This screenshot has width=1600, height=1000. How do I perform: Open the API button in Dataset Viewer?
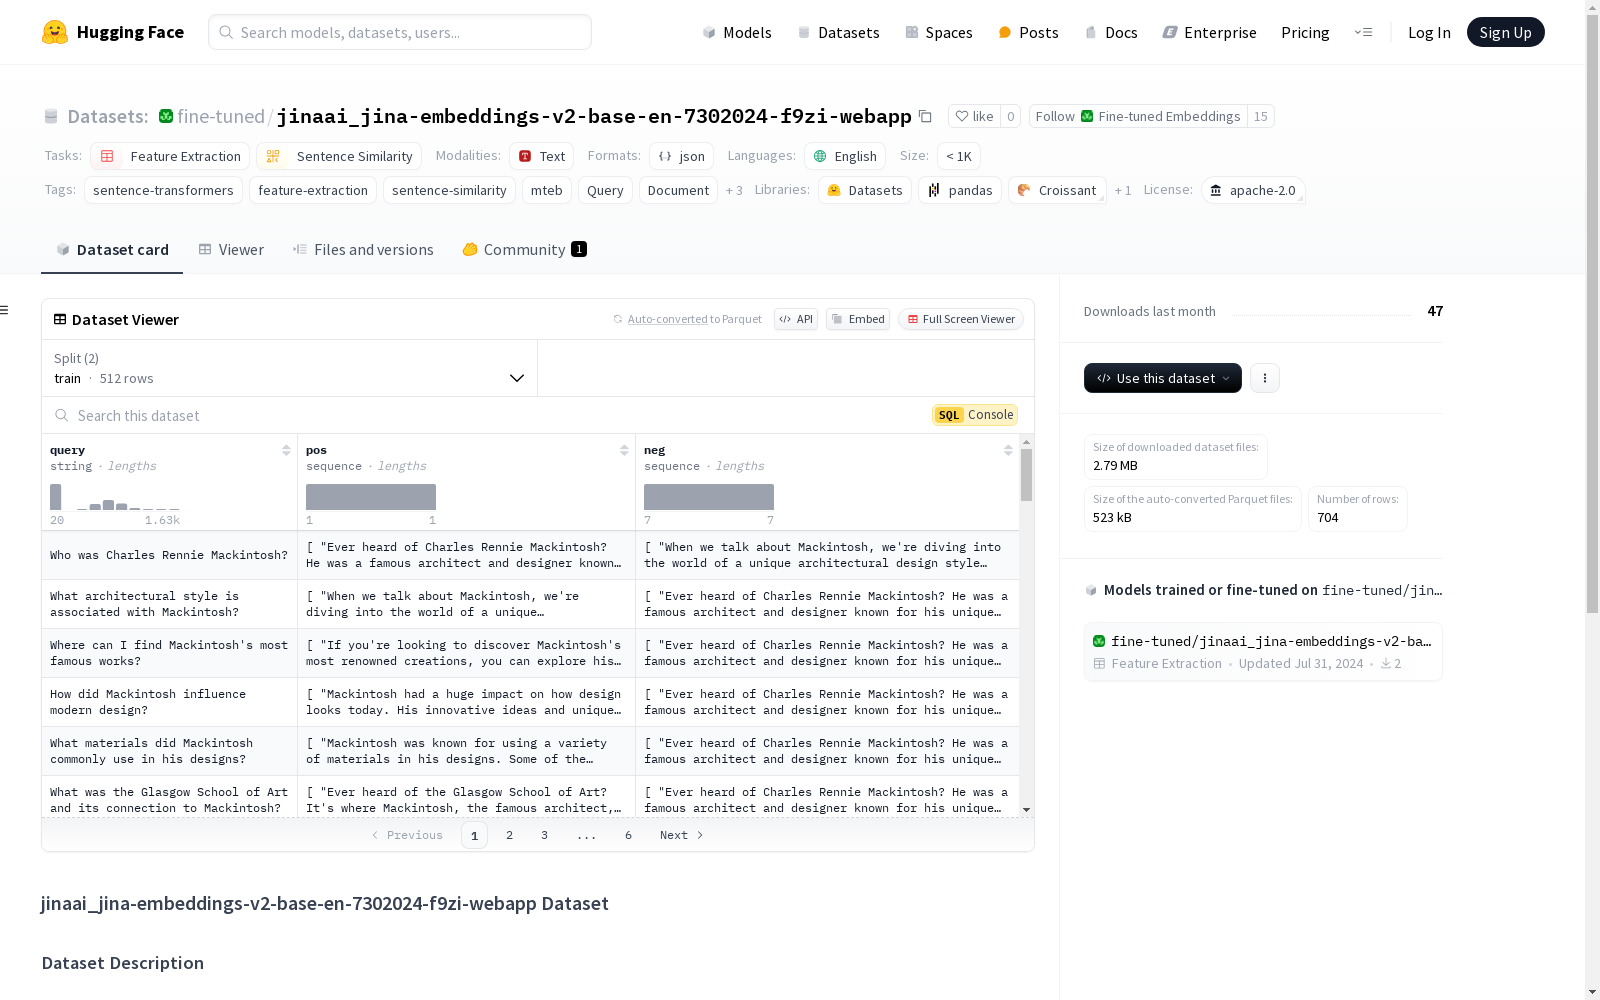tap(796, 319)
